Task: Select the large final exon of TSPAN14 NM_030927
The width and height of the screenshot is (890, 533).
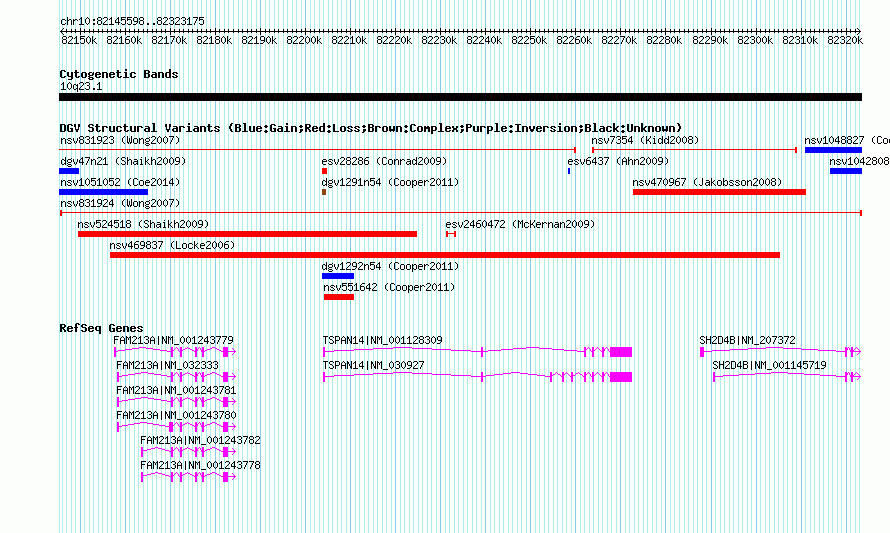Action: click(x=621, y=377)
